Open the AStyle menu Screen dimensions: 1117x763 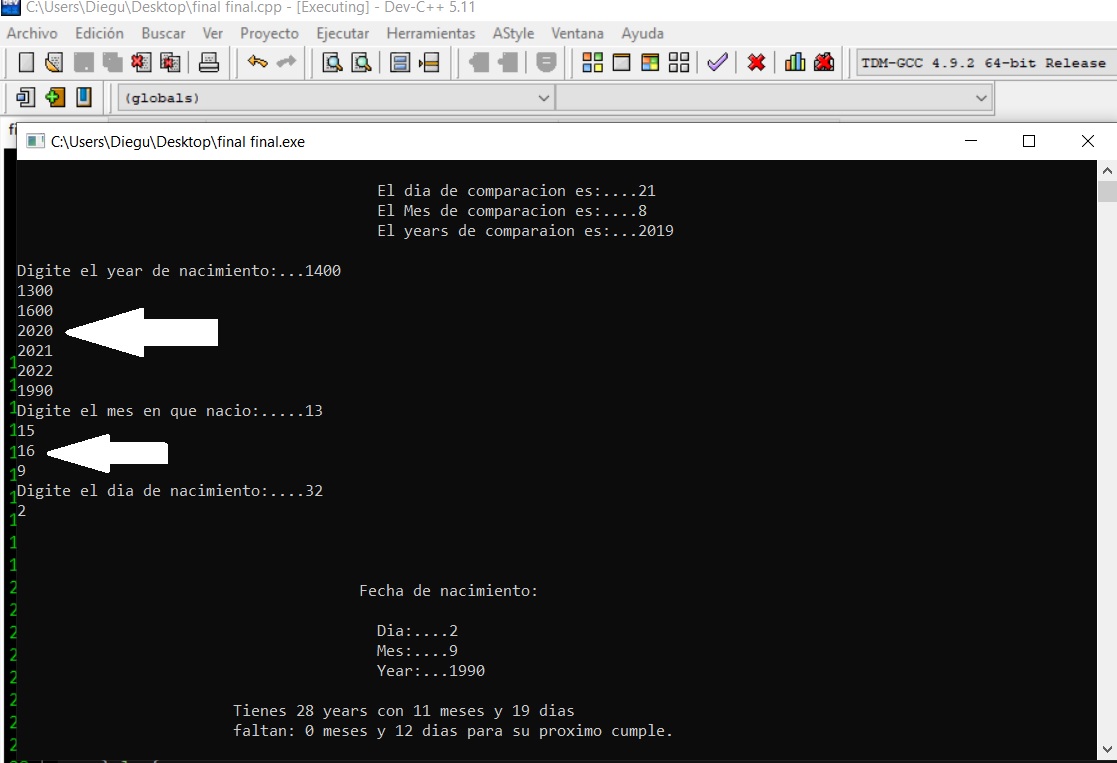[513, 33]
